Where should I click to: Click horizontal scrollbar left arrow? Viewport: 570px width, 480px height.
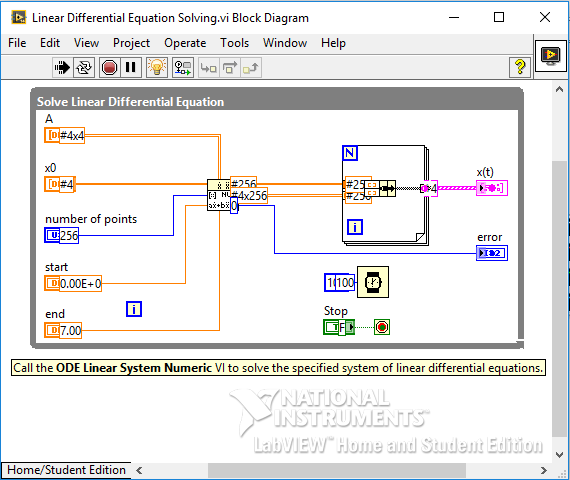(x=139, y=471)
